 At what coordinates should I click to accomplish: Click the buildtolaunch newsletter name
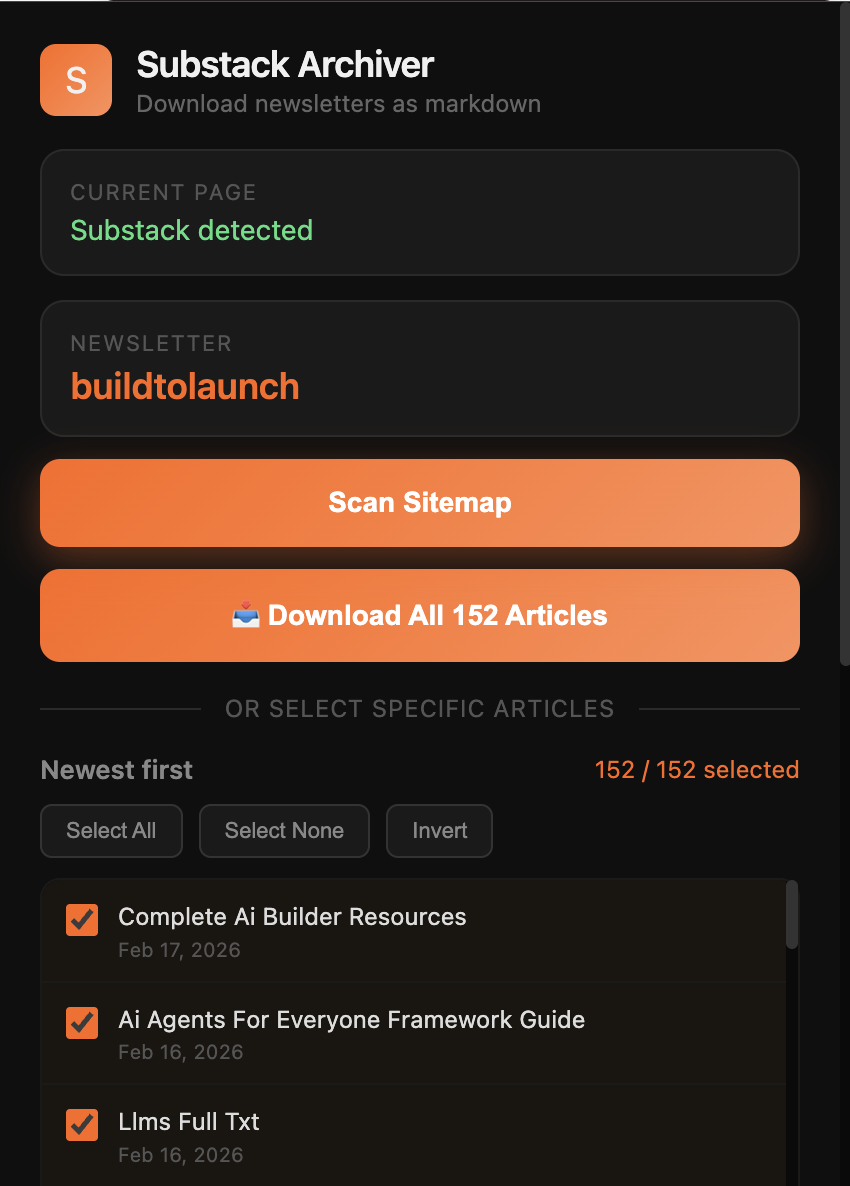(185, 387)
